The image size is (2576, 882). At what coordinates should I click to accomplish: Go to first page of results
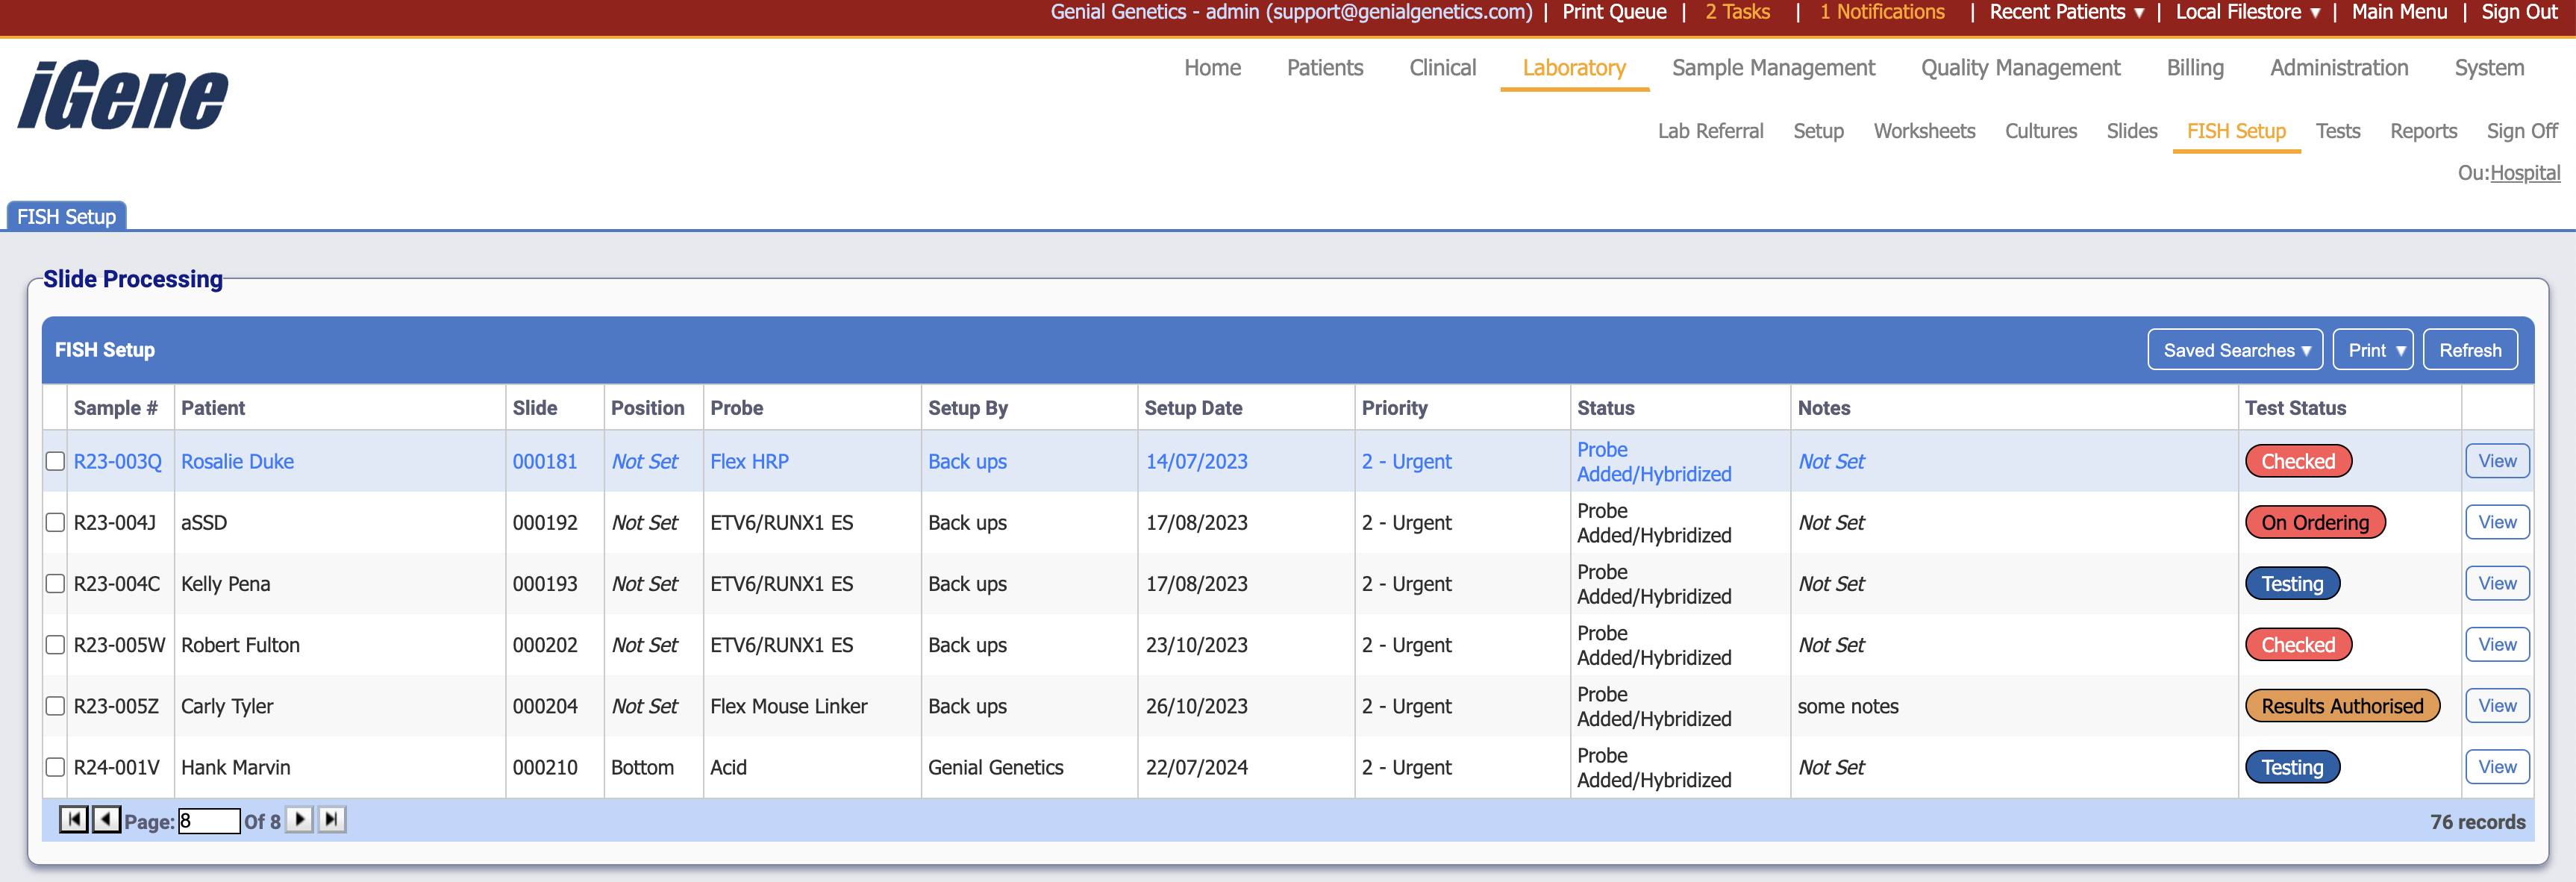pos(73,820)
